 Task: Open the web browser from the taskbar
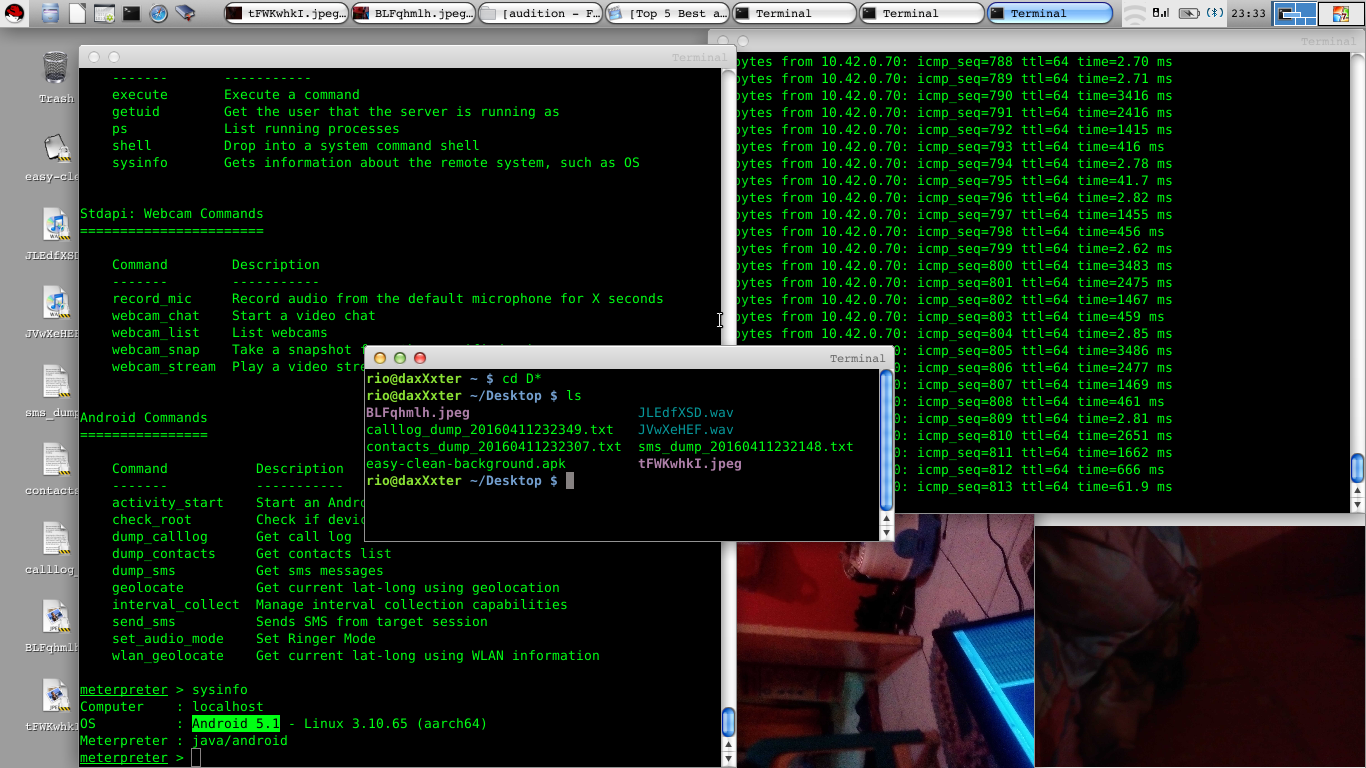[x=156, y=12]
